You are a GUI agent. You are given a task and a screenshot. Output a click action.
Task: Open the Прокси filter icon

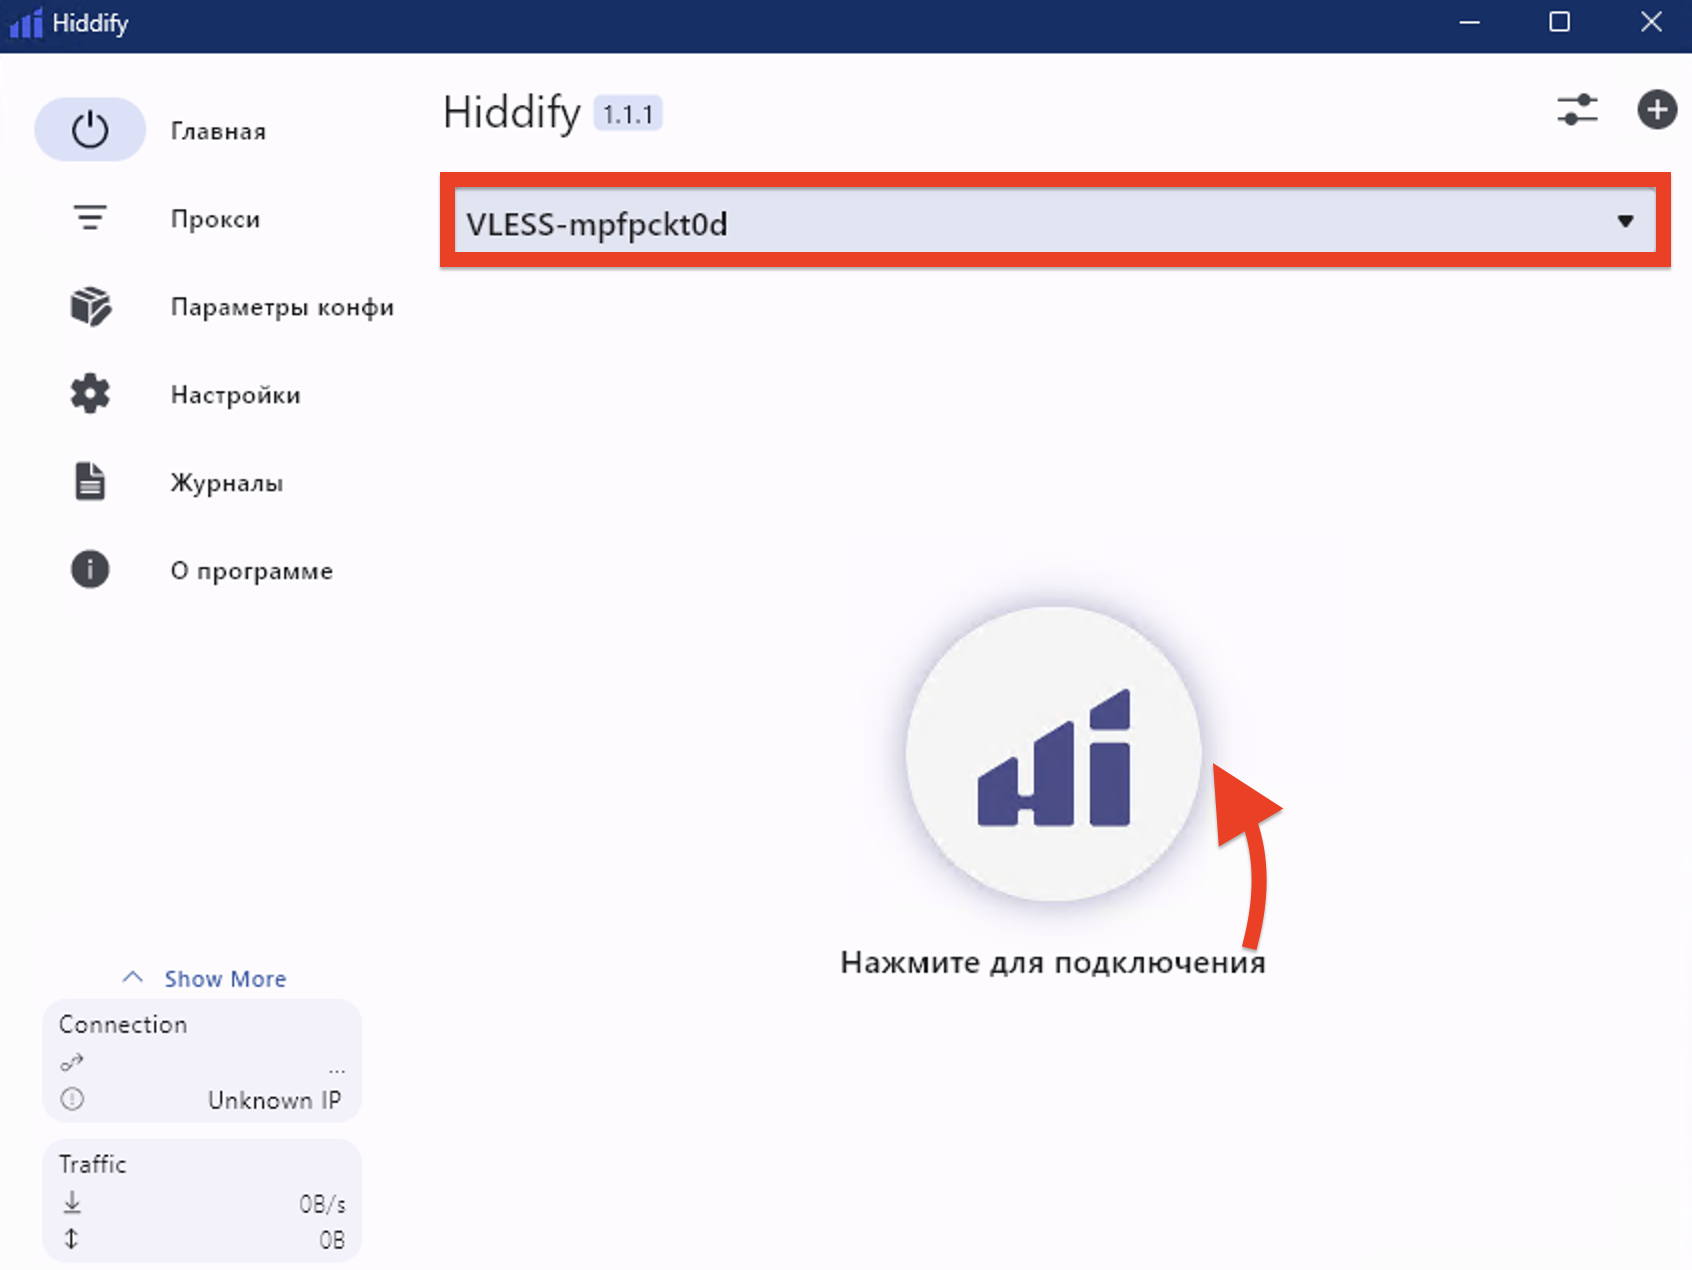pos(90,218)
